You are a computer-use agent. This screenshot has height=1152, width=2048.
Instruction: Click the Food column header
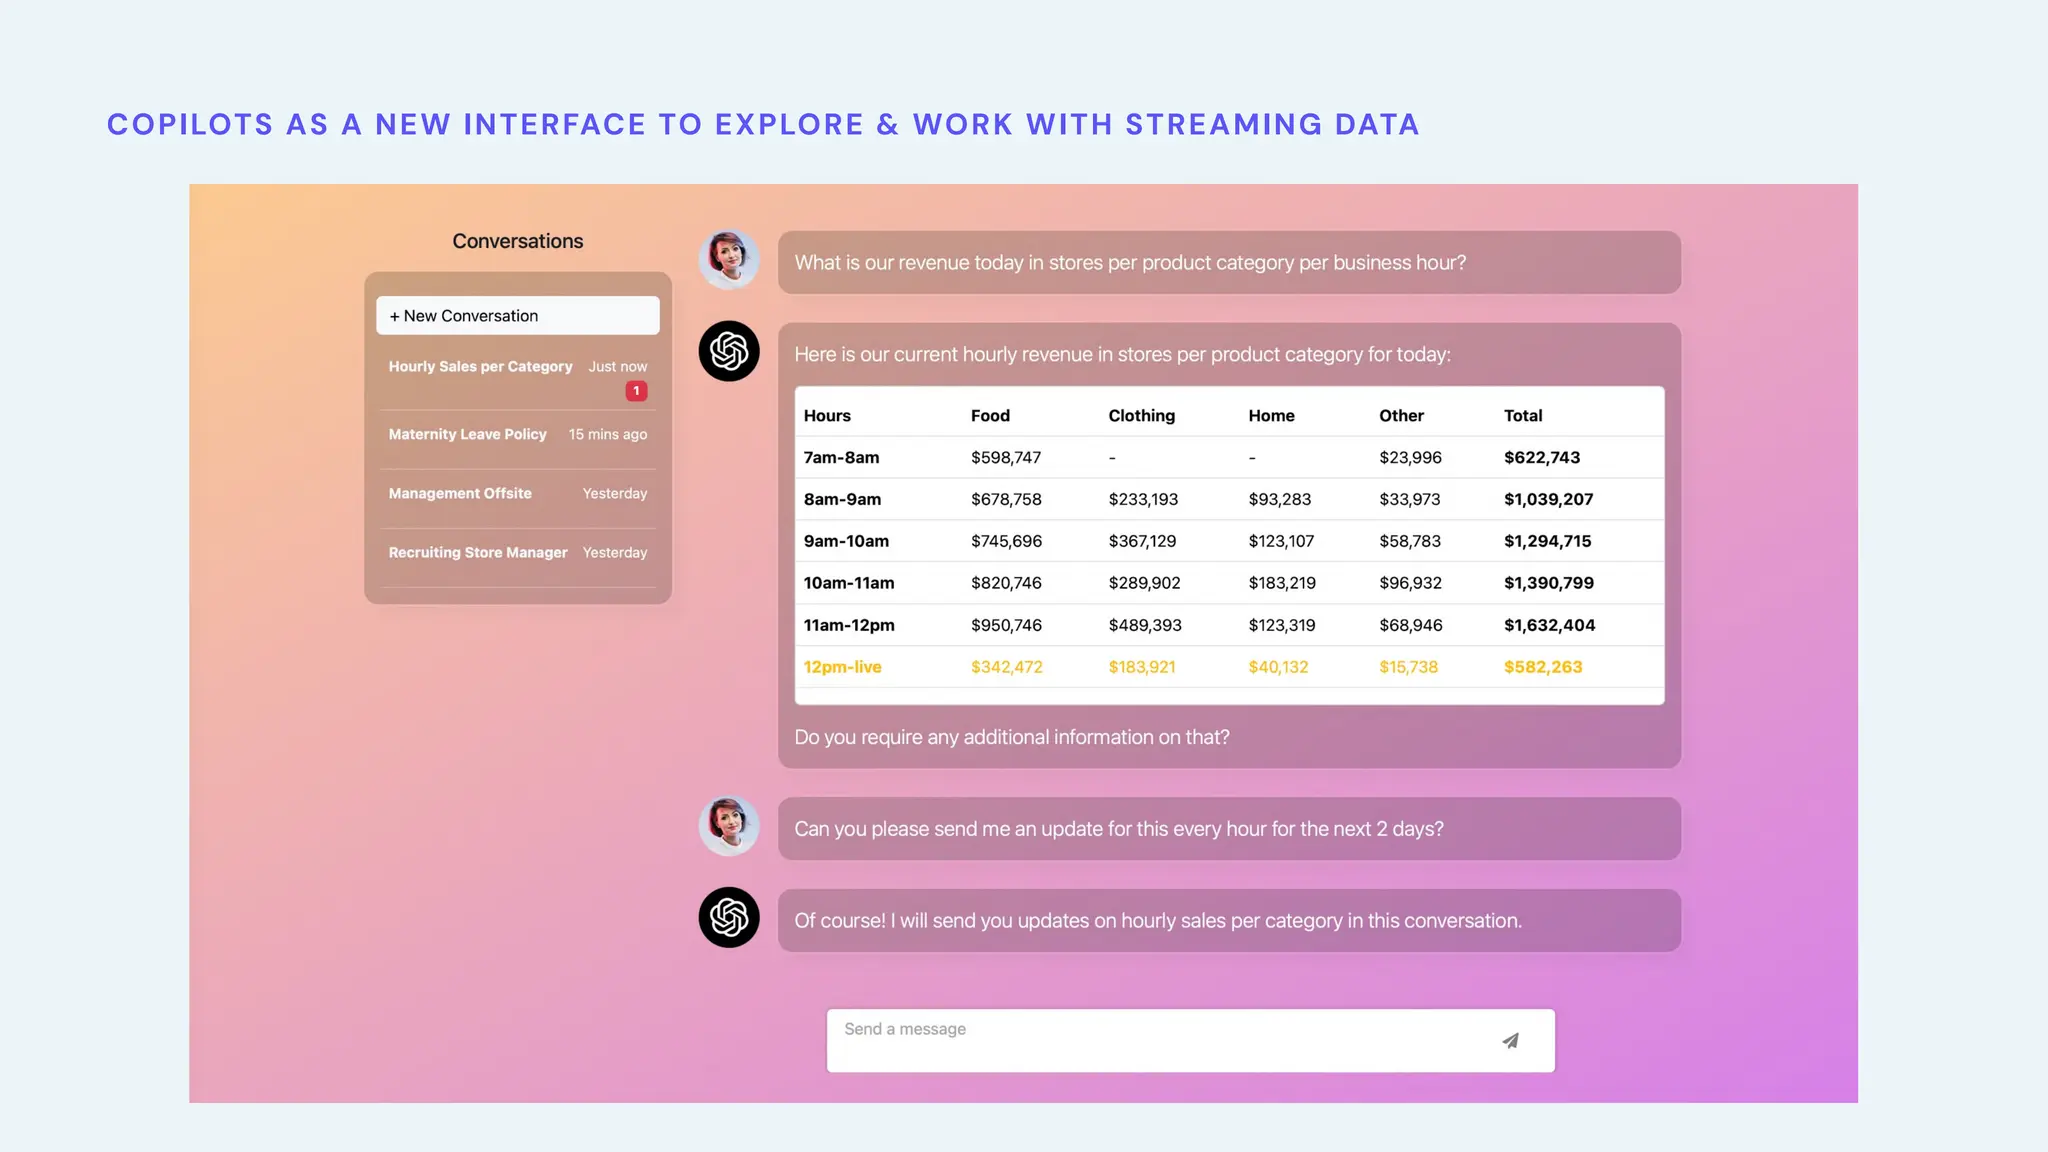990,416
